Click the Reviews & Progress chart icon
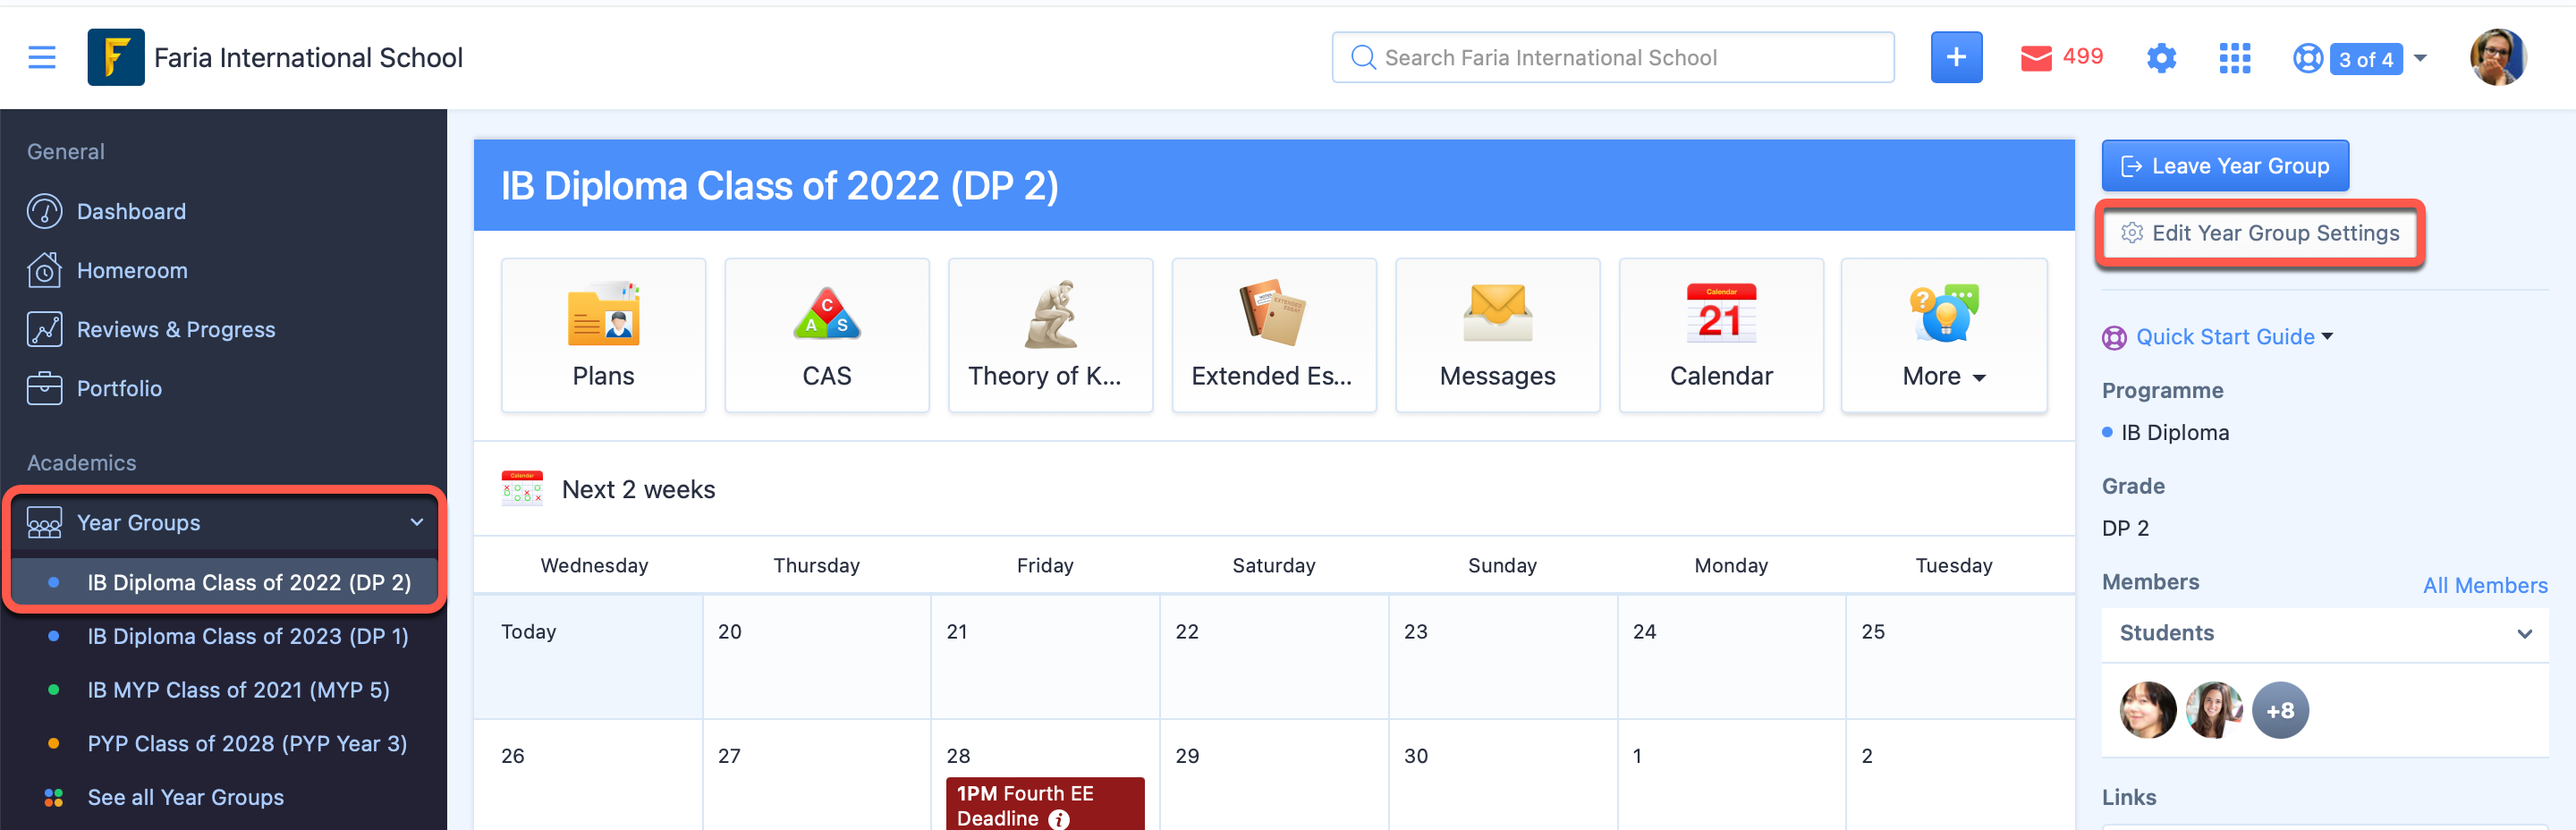 [44, 329]
